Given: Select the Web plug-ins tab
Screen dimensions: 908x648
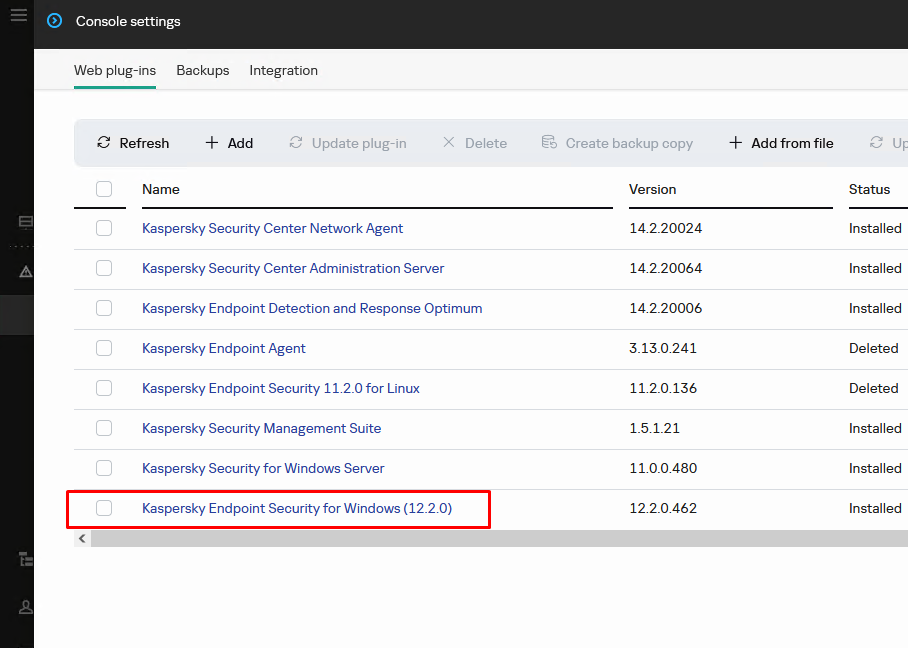Looking at the screenshot, I should (115, 71).
